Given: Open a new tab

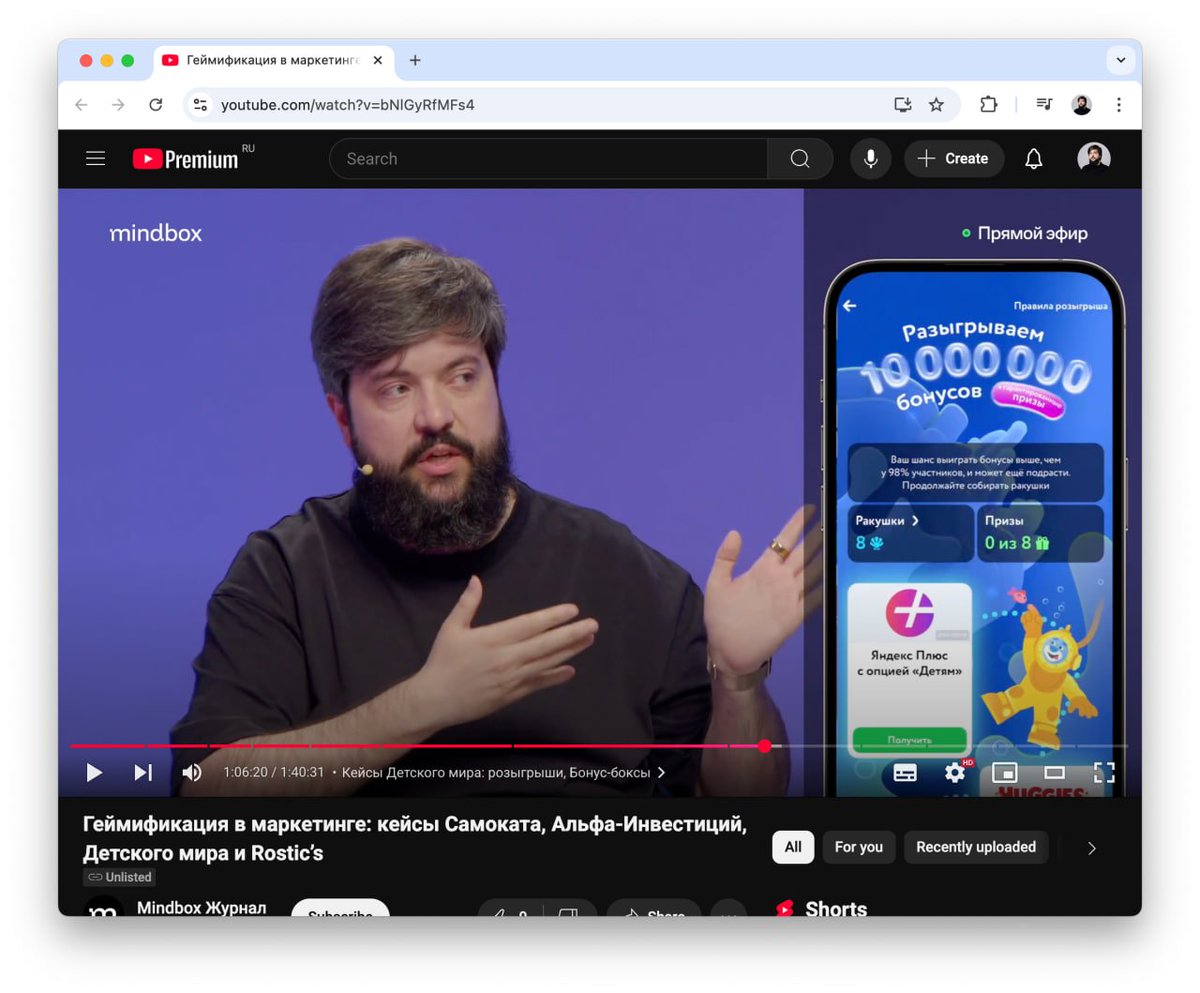Looking at the screenshot, I should (415, 60).
